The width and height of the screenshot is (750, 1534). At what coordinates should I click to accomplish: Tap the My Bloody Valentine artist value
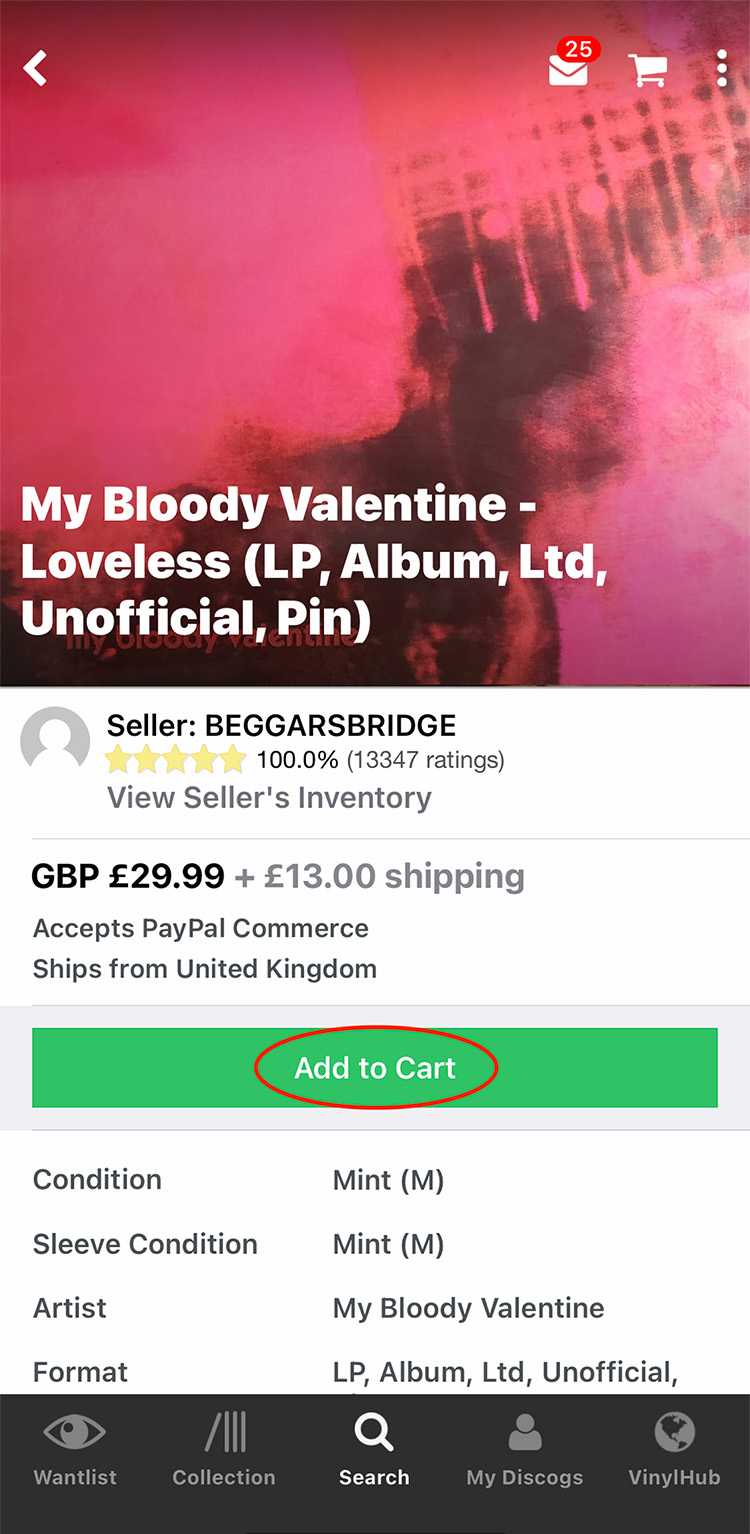(x=468, y=1308)
